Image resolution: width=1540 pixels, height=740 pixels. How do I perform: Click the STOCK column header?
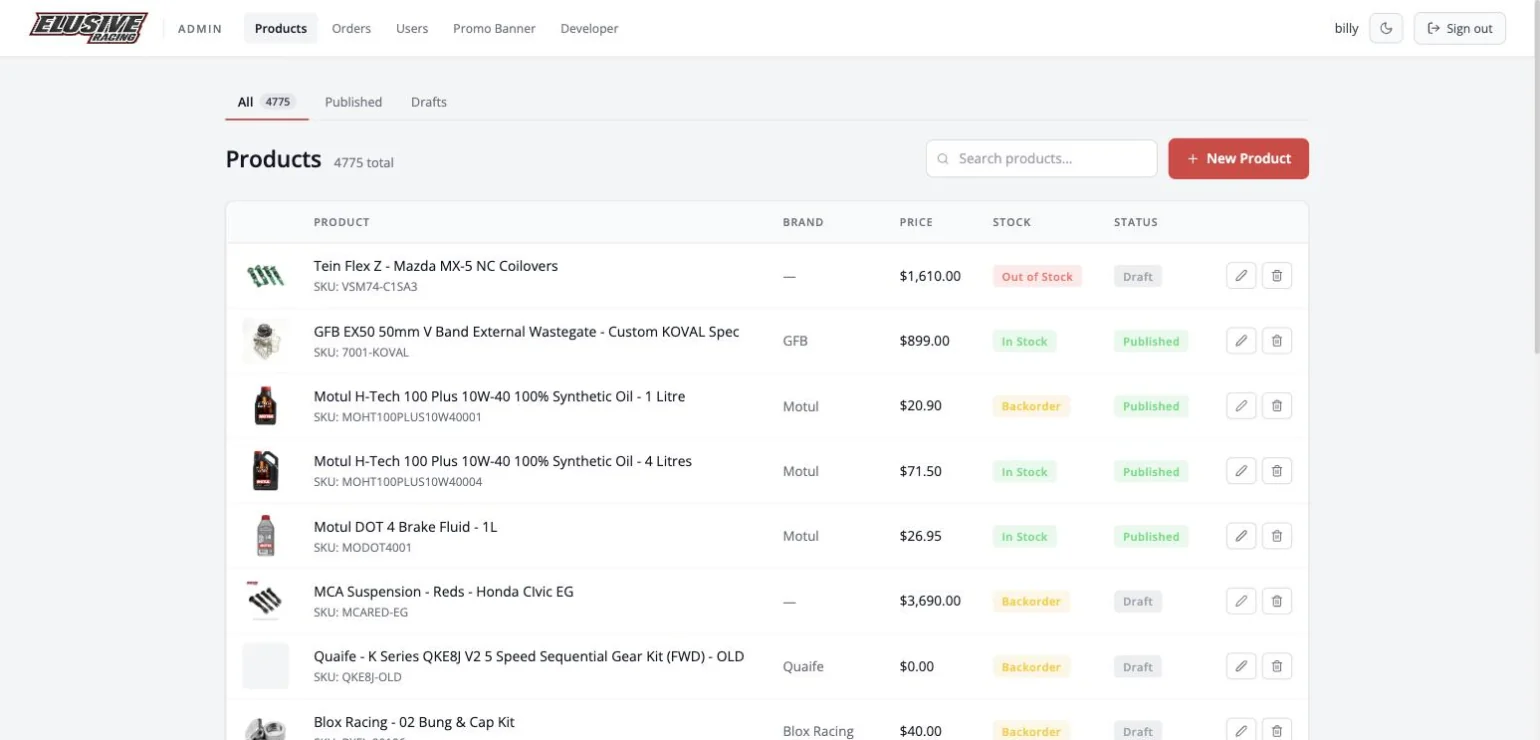[1012, 222]
